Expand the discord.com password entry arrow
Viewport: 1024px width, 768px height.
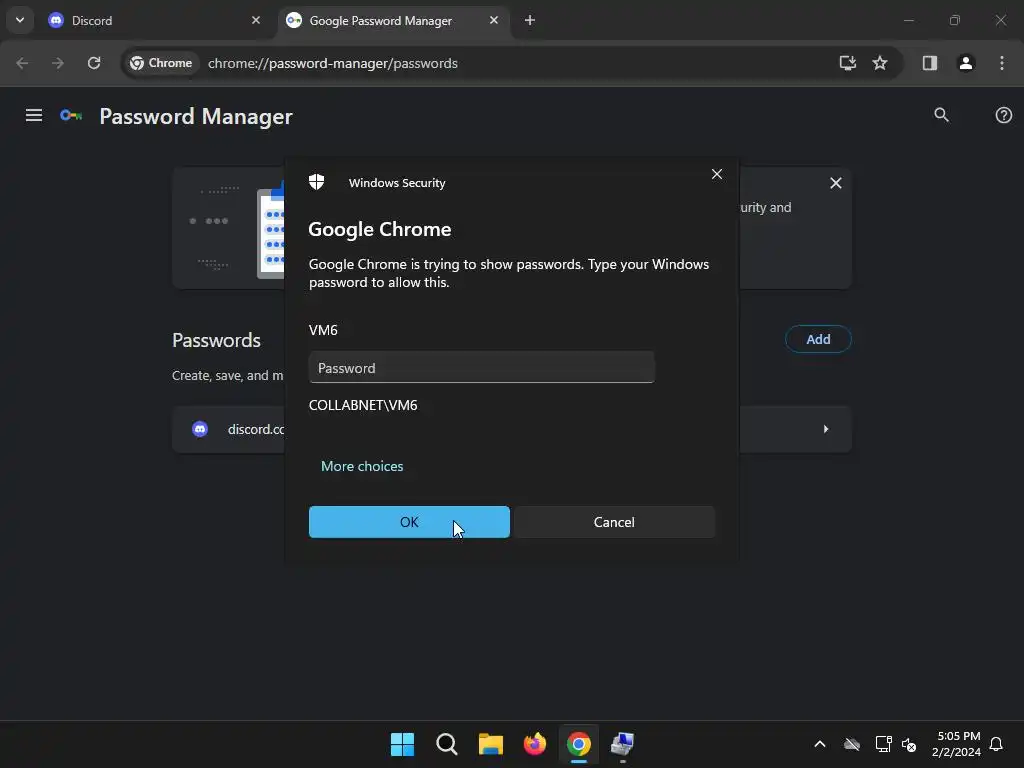[x=826, y=429]
